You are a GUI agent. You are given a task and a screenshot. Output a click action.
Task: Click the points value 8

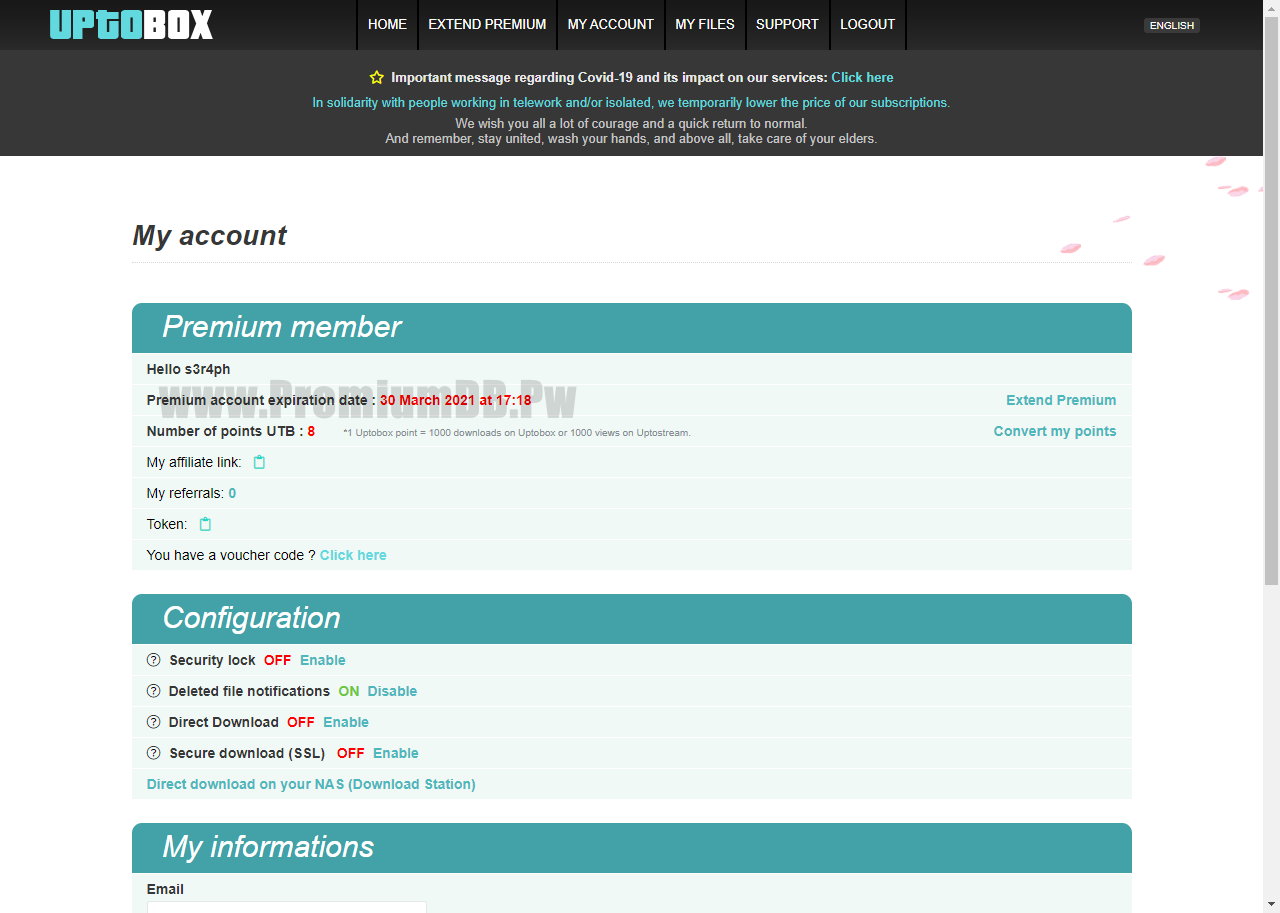[311, 431]
